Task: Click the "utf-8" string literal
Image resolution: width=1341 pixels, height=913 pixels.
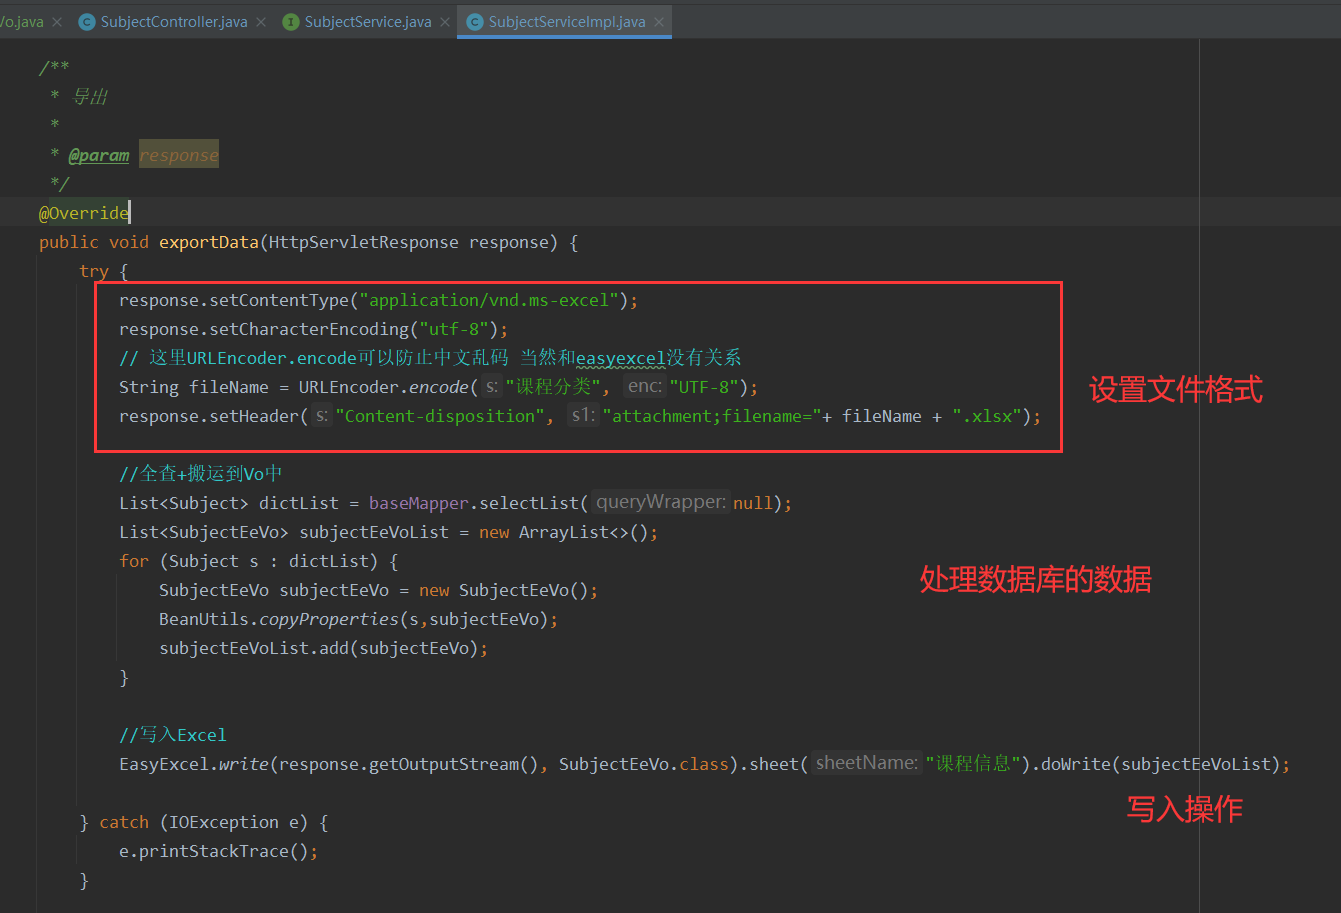Action: pyautogui.click(x=454, y=329)
